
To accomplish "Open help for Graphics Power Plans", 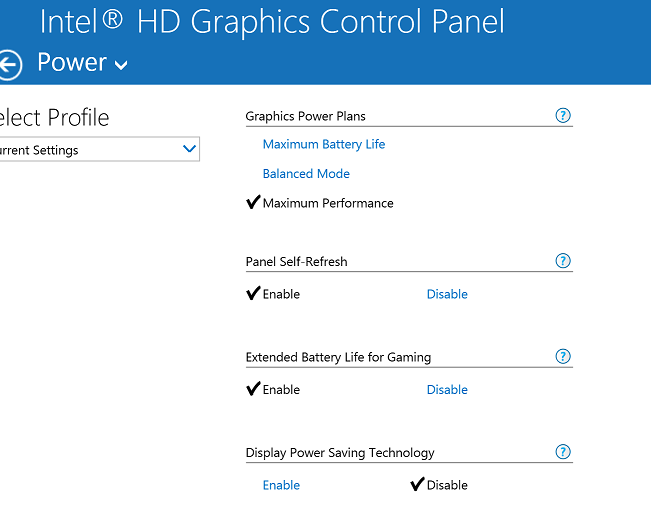I will (563, 115).
